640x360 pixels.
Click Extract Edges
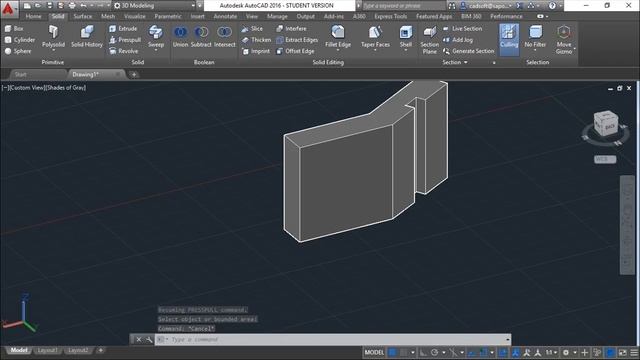coord(297,40)
